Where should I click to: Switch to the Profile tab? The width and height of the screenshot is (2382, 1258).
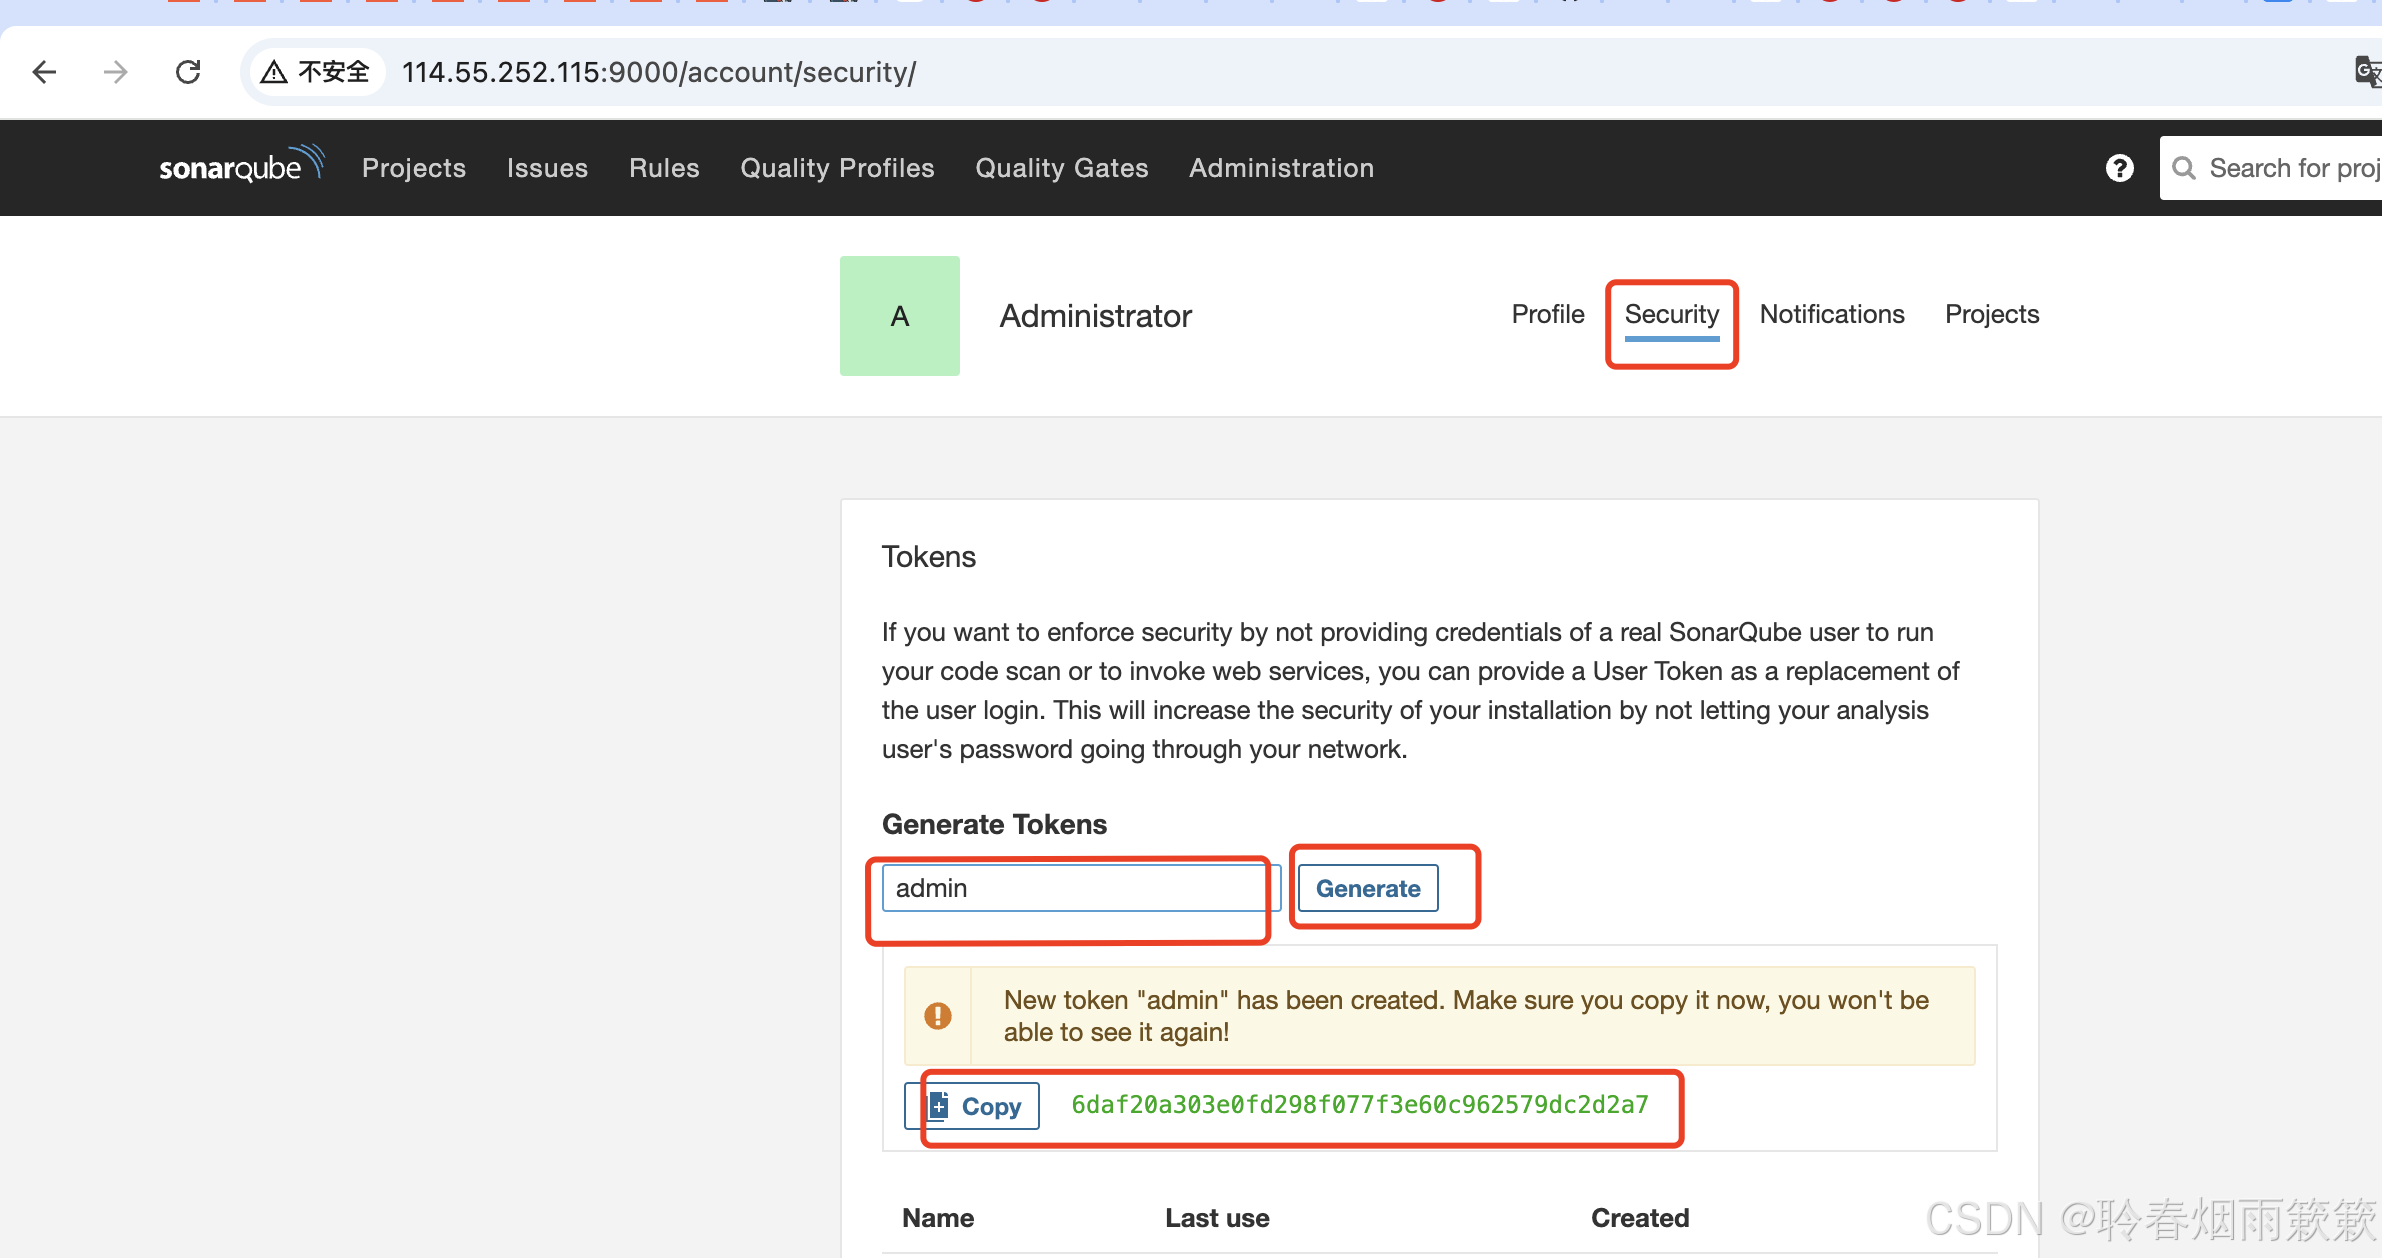pos(1547,314)
